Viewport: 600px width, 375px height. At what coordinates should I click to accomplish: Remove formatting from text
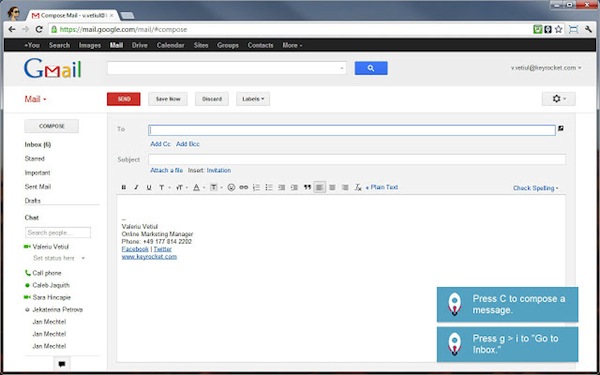358,188
